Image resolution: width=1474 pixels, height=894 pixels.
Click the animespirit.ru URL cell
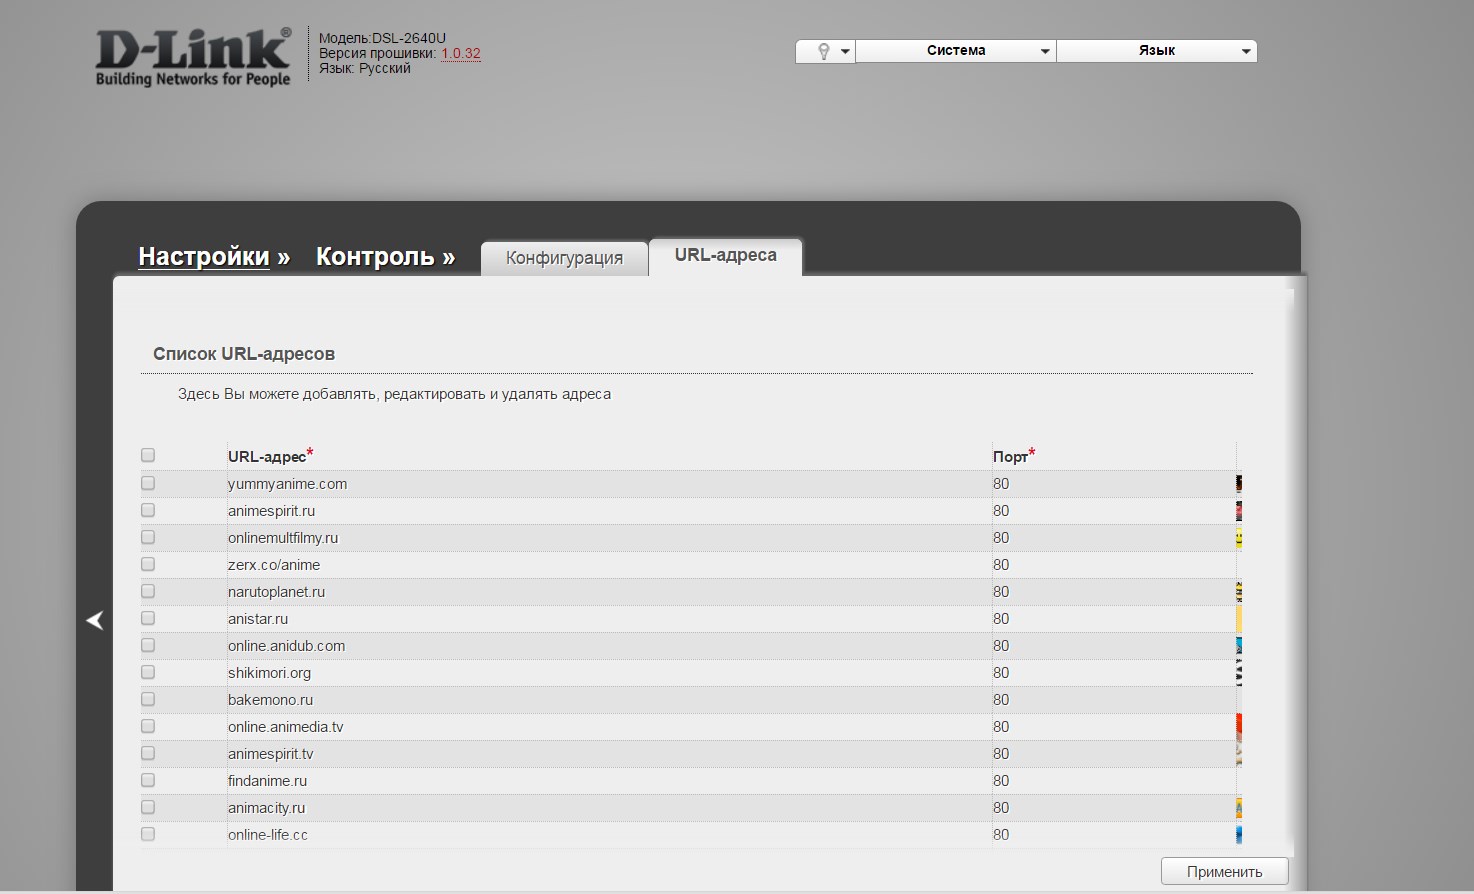[x=609, y=511]
